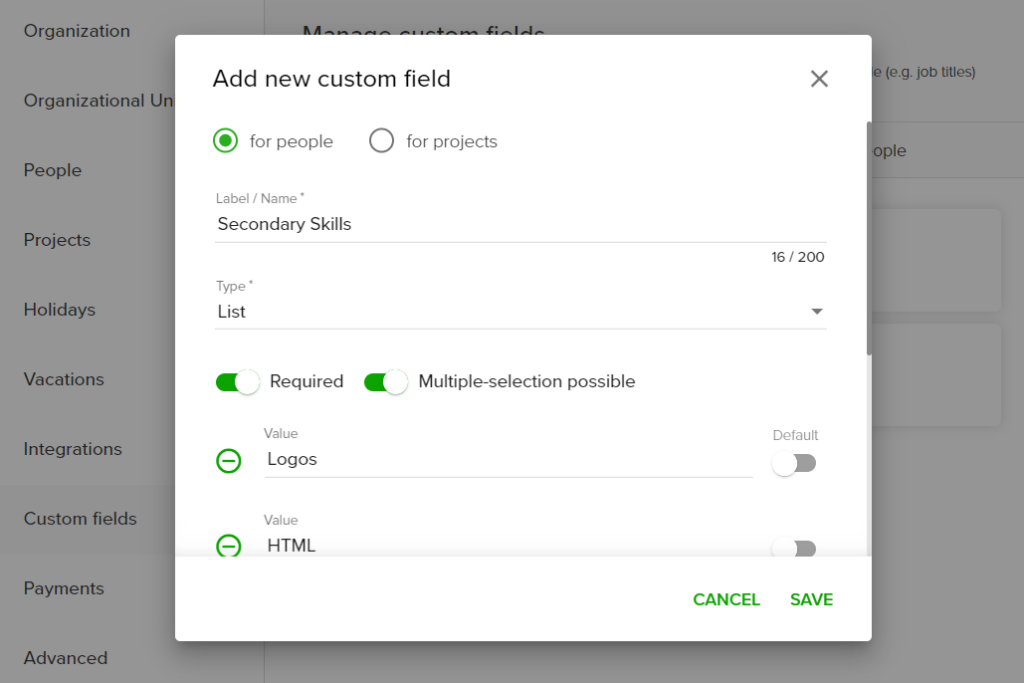Viewport: 1024px width, 683px height.
Task: Toggle Multiple-selection possible switch
Action: (386, 382)
